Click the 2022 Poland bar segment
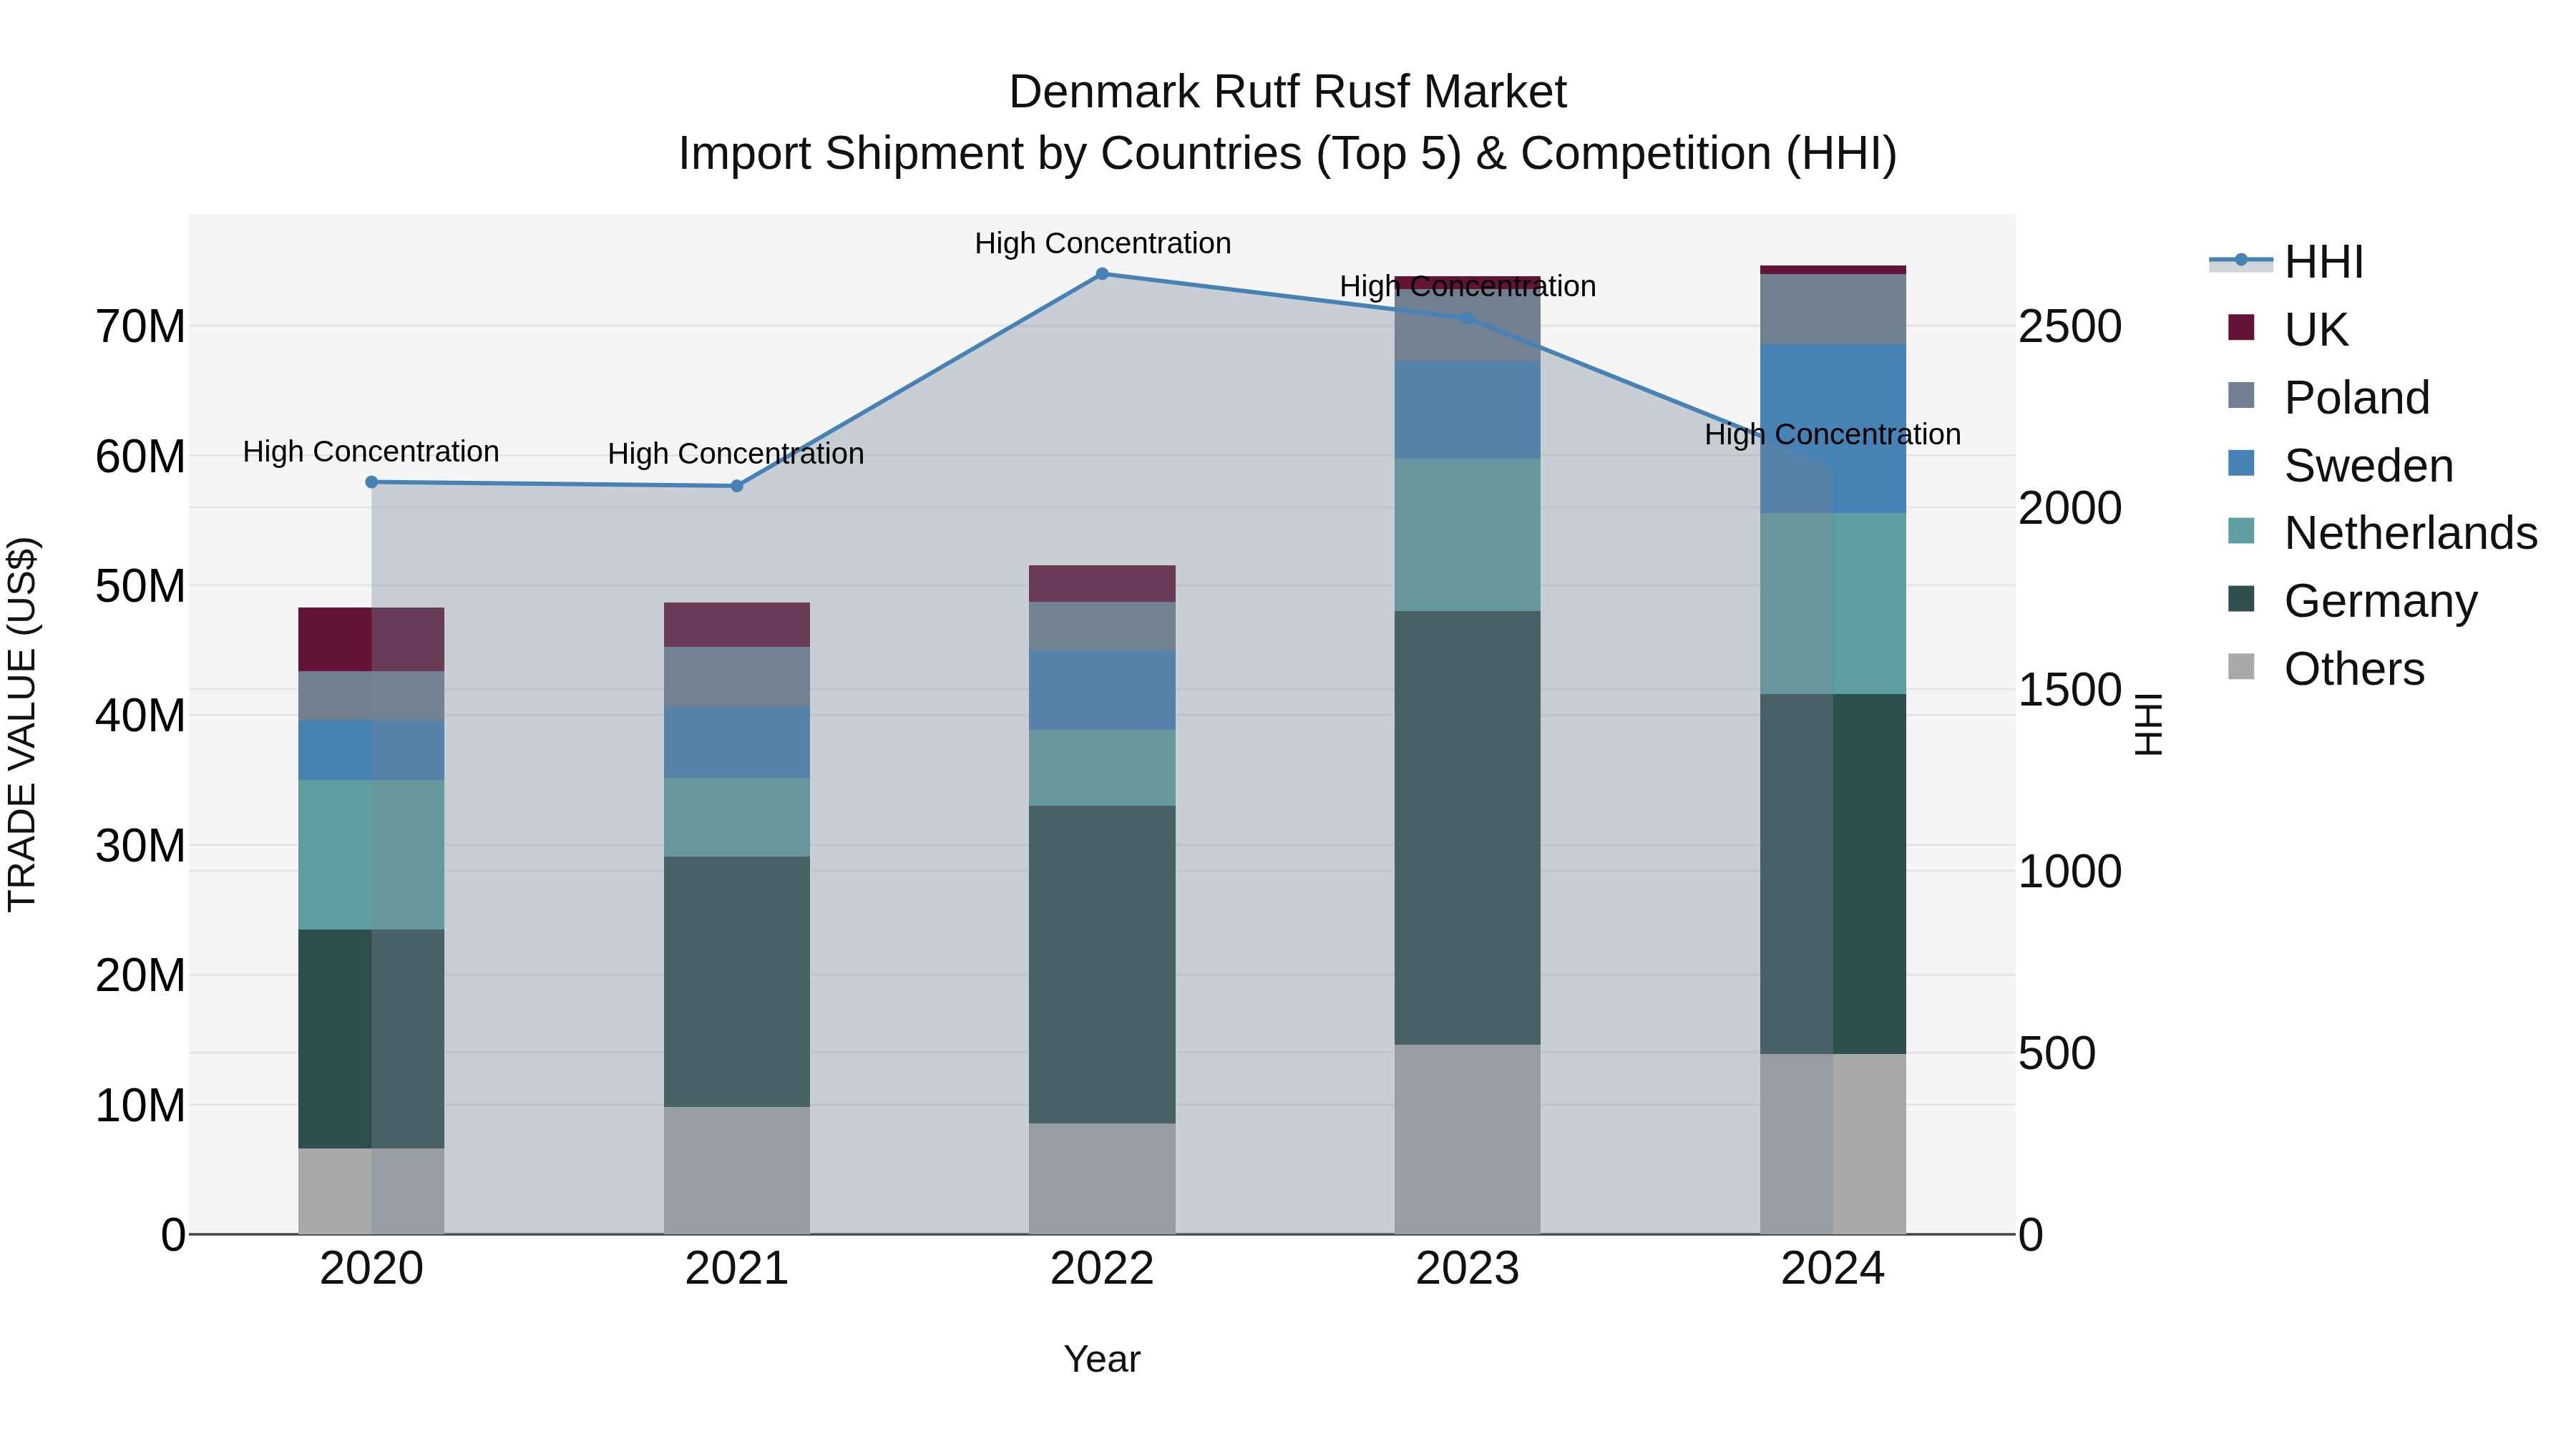Image resolution: width=2576 pixels, height=1449 pixels. pyautogui.click(x=1102, y=626)
